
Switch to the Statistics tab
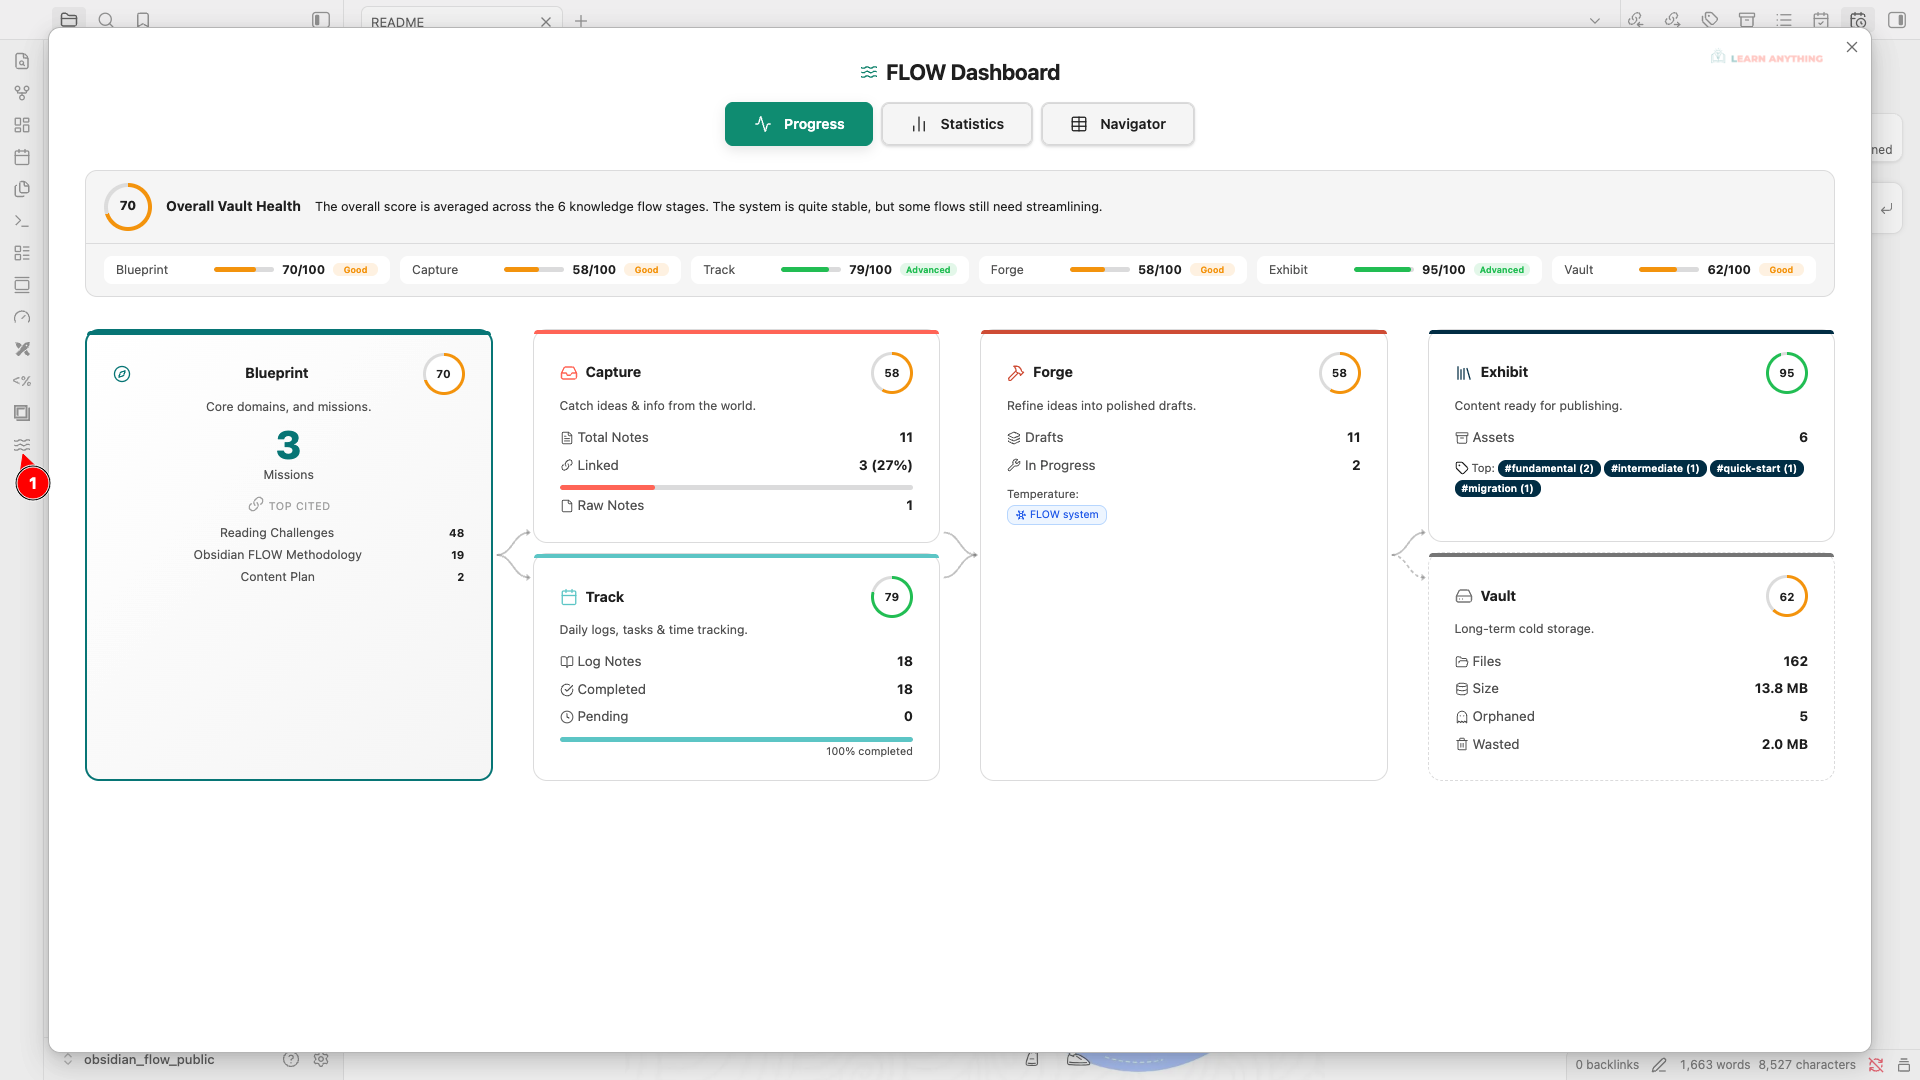[x=956, y=124]
